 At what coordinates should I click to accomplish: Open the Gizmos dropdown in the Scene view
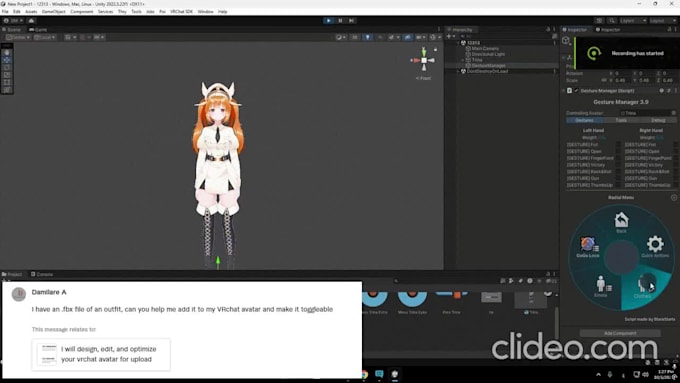coord(435,37)
